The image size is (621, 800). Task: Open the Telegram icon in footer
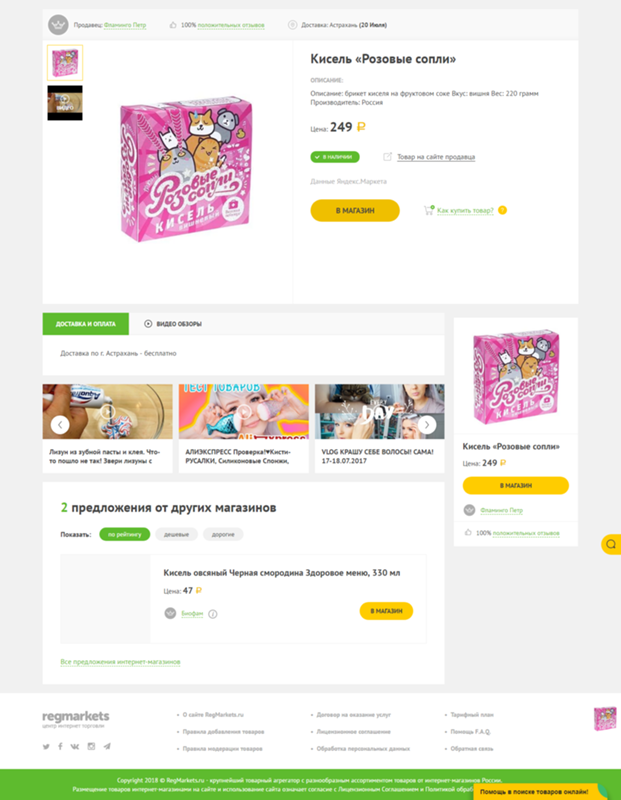[x=107, y=746]
